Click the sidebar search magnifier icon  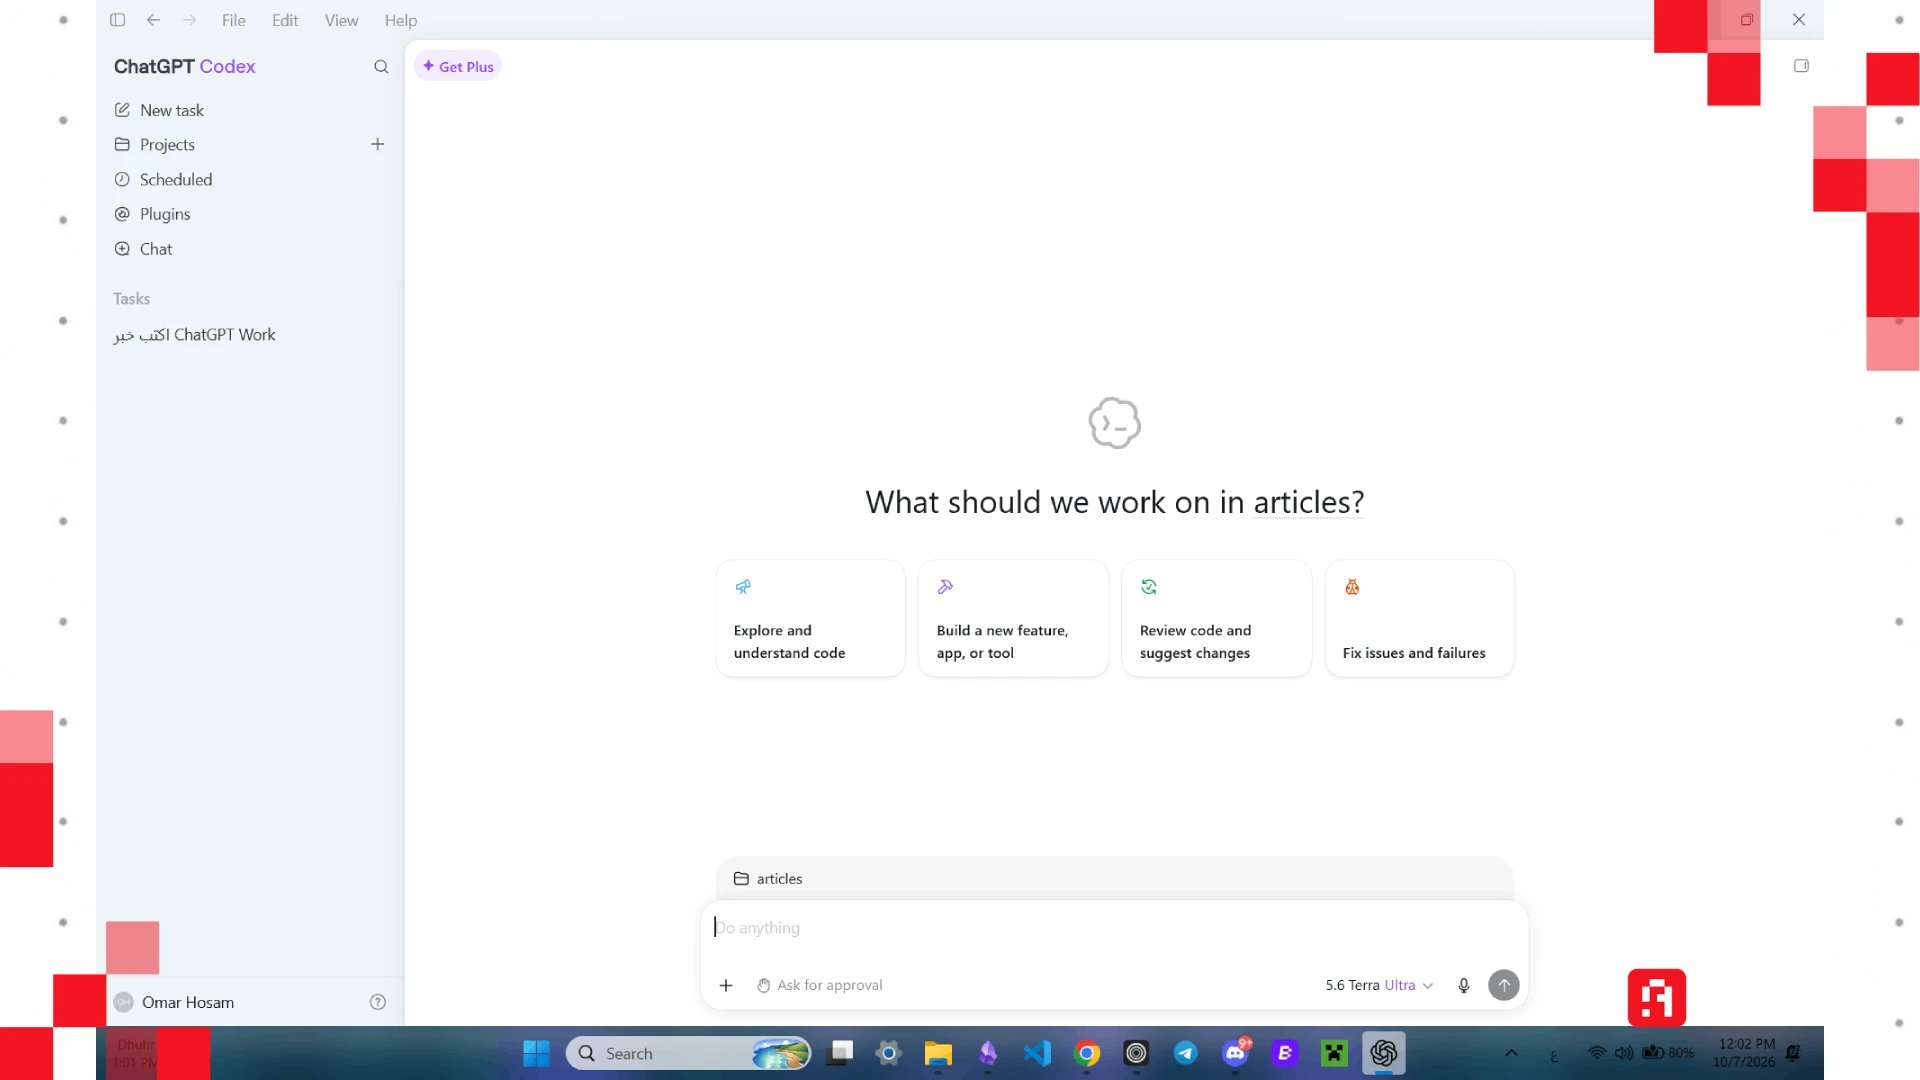coord(381,67)
